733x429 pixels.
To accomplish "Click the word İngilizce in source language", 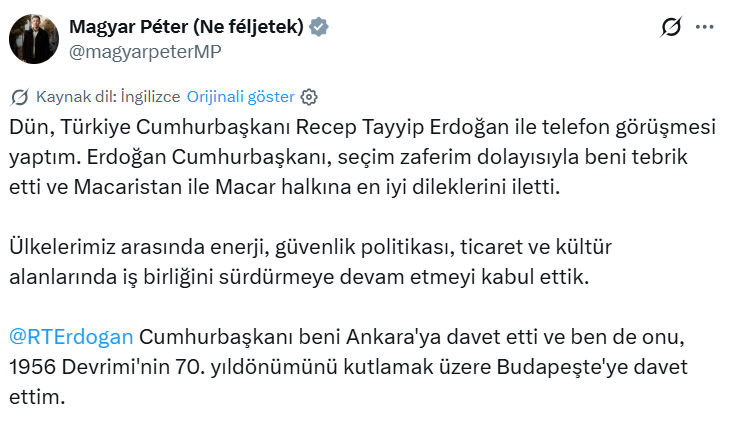I will 150,97.
